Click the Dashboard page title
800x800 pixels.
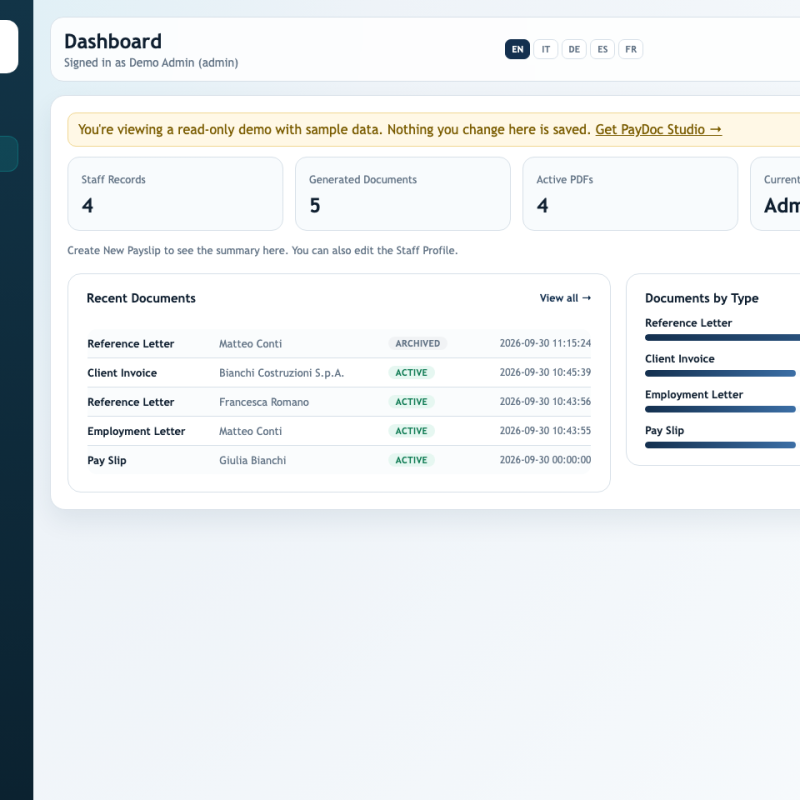pyautogui.click(x=113, y=41)
